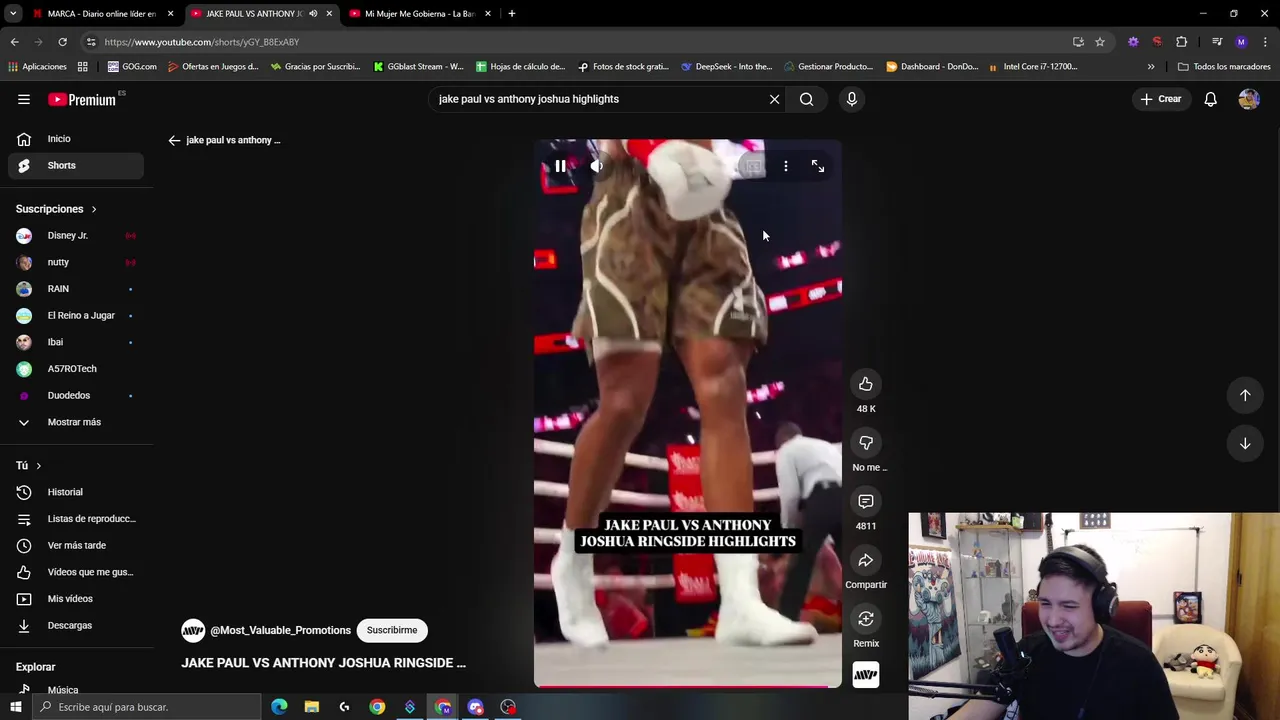
Task: Open comments (4811)
Action: pyautogui.click(x=866, y=502)
